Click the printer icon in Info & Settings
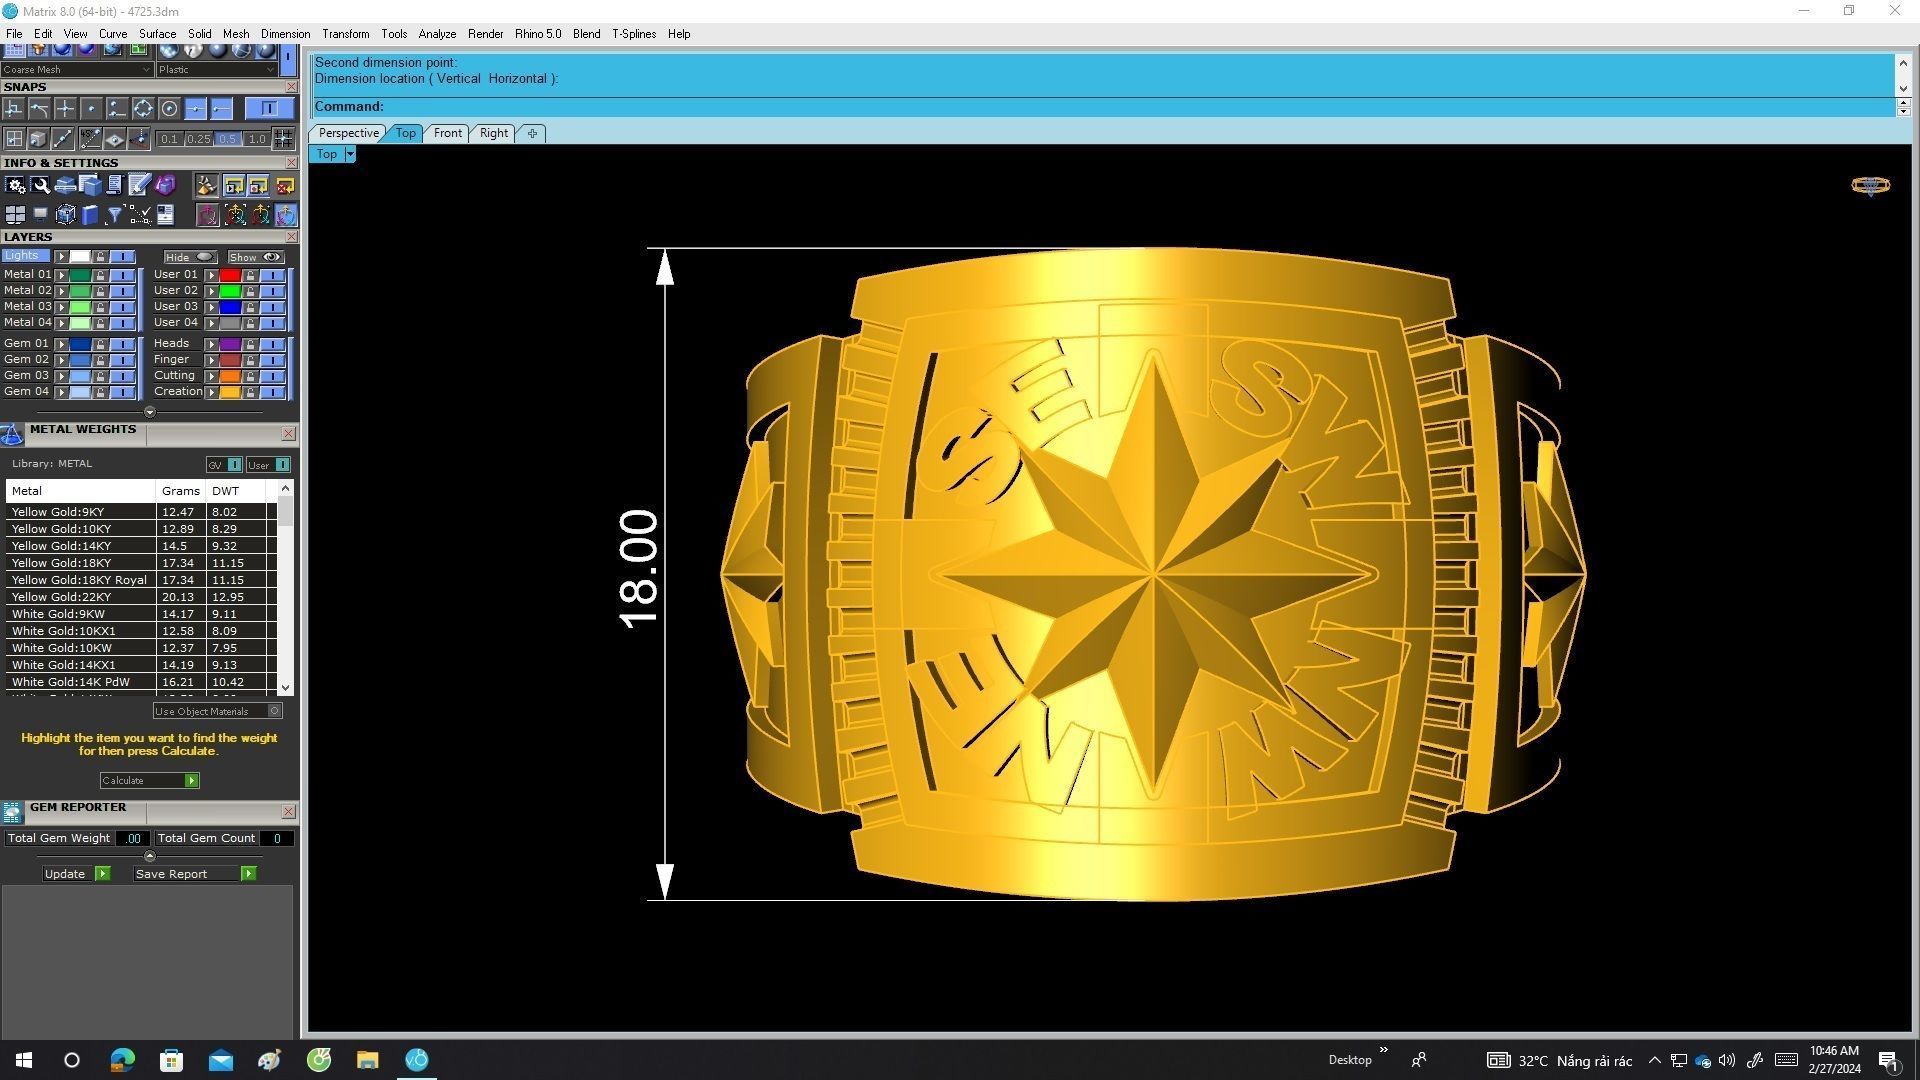 [x=65, y=186]
